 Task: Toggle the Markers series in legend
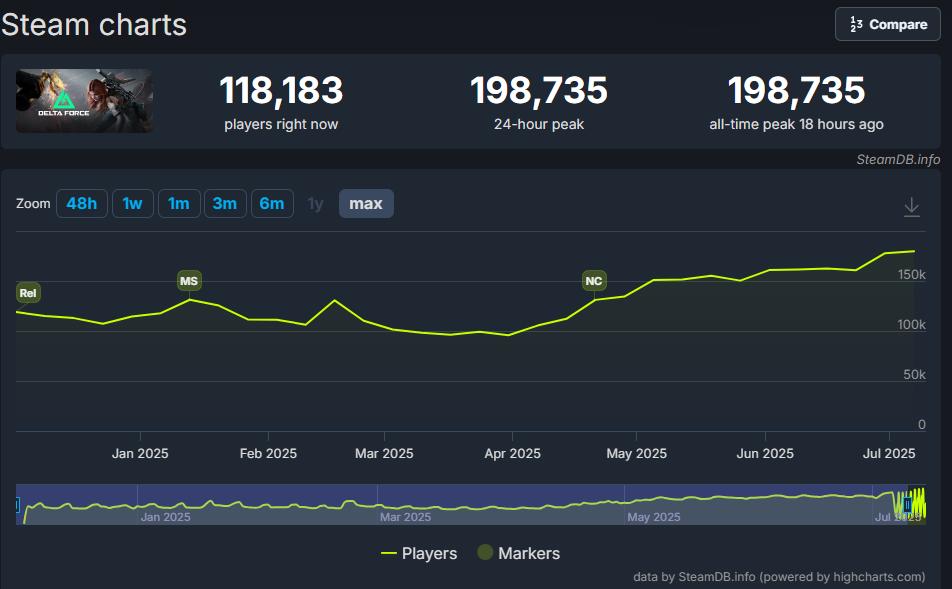[519, 553]
